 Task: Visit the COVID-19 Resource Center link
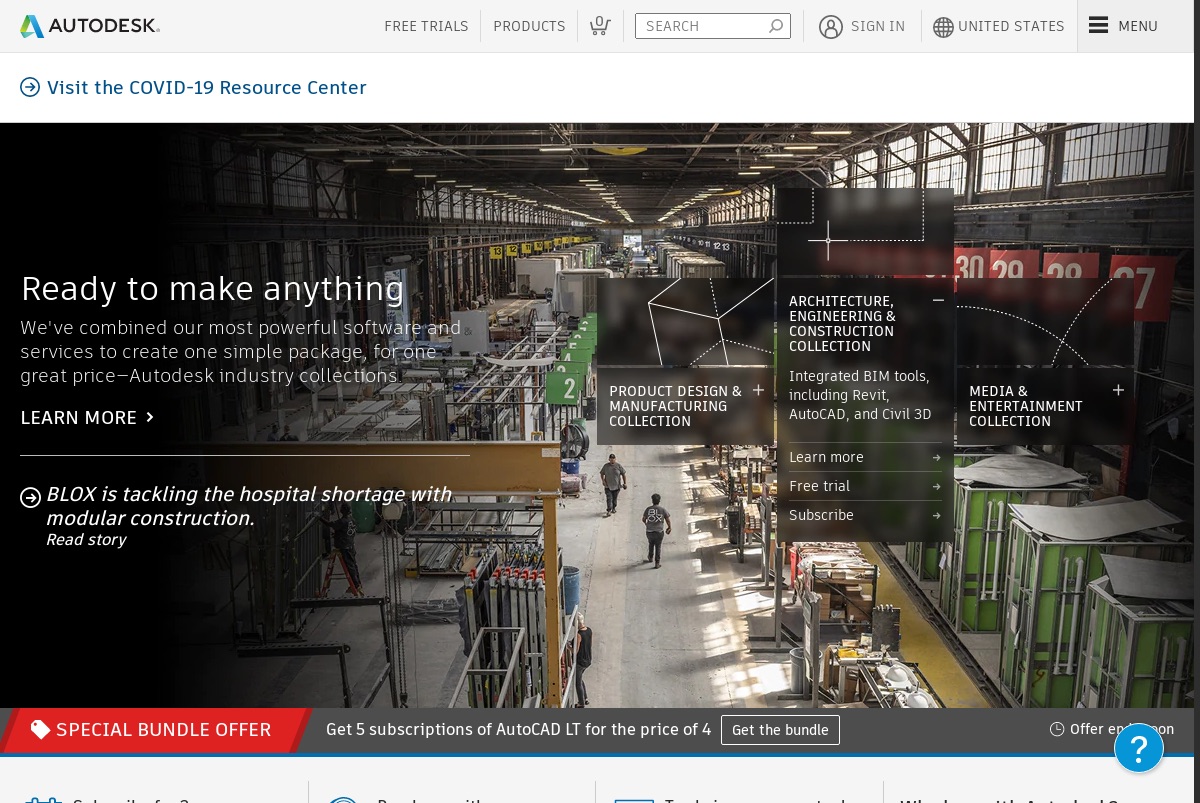[x=207, y=87]
